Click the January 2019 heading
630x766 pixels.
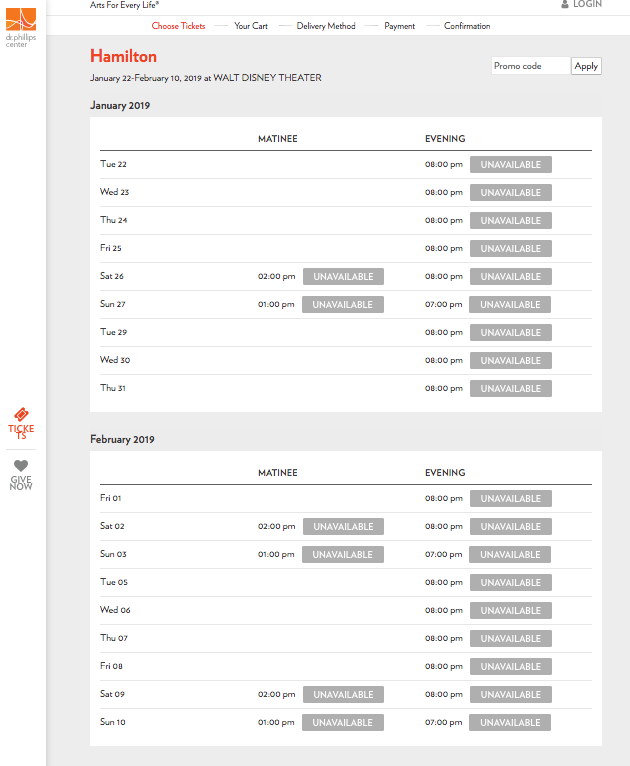[120, 106]
